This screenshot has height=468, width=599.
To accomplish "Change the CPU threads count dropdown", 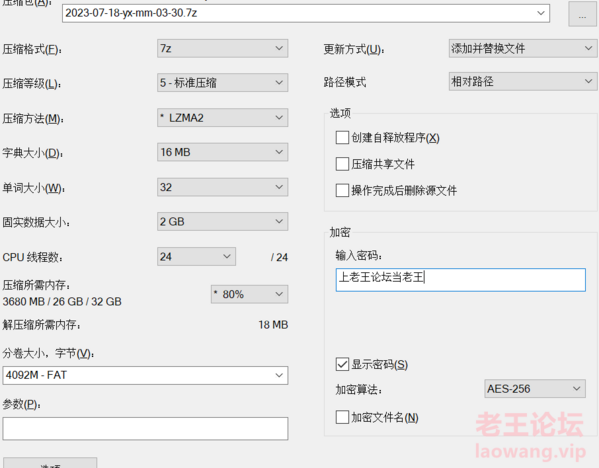I will (196, 256).
